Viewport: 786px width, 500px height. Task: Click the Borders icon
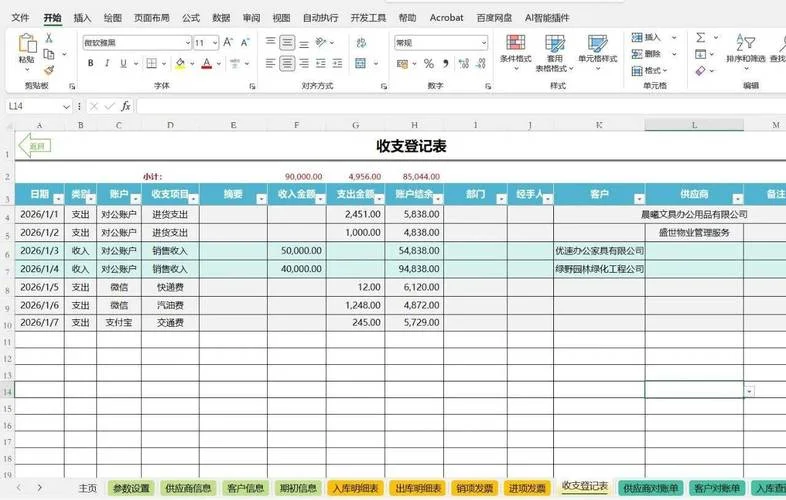pos(151,64)
